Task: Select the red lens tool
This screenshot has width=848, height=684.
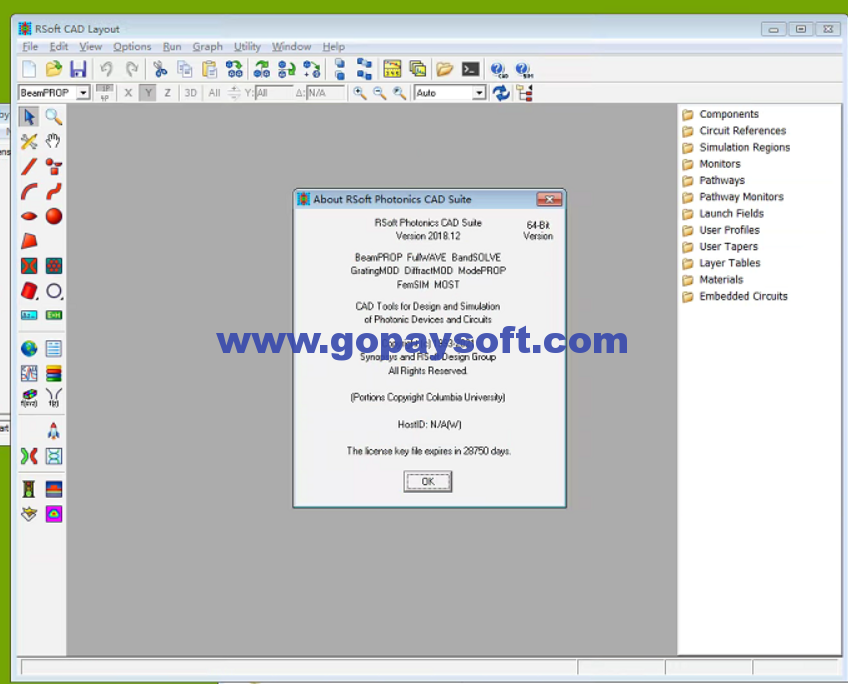Action: click(29, 216)
